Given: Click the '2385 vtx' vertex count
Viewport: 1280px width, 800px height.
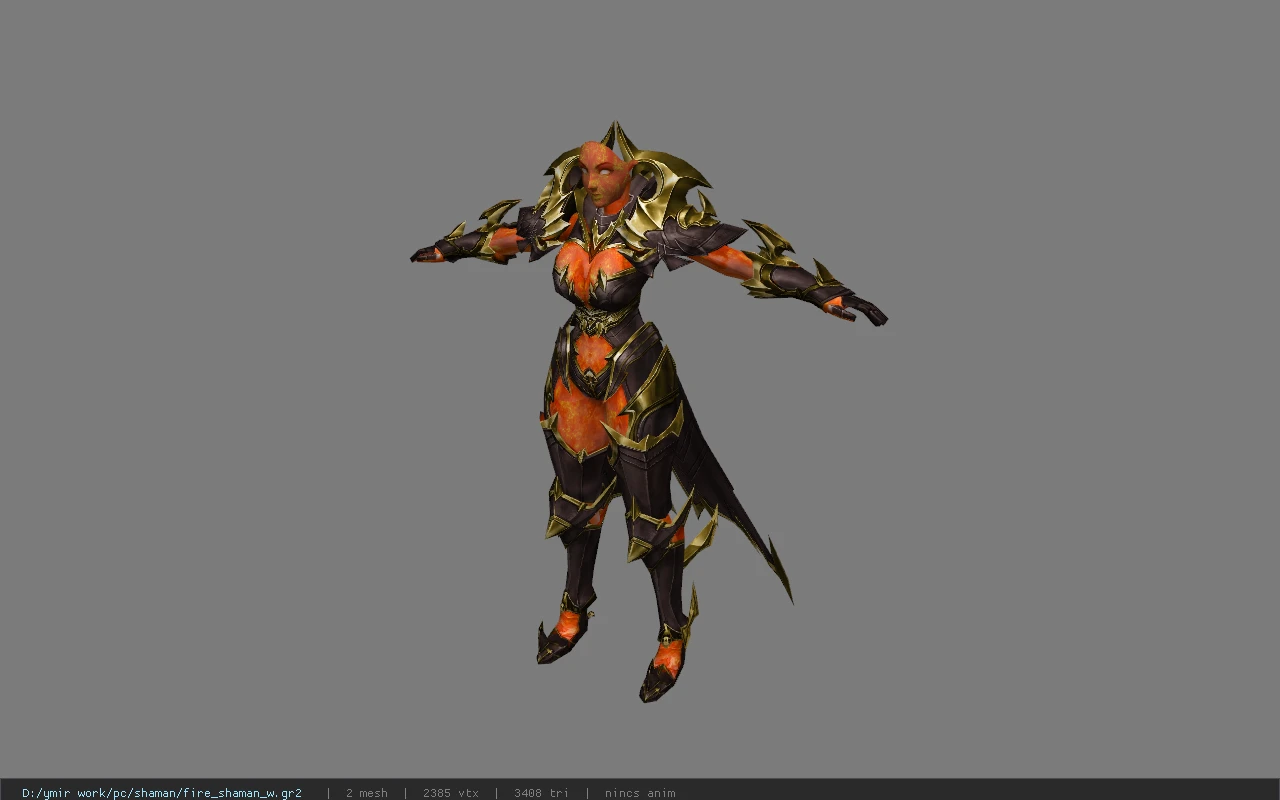Looking at the screenshot, I should [451, 793].
